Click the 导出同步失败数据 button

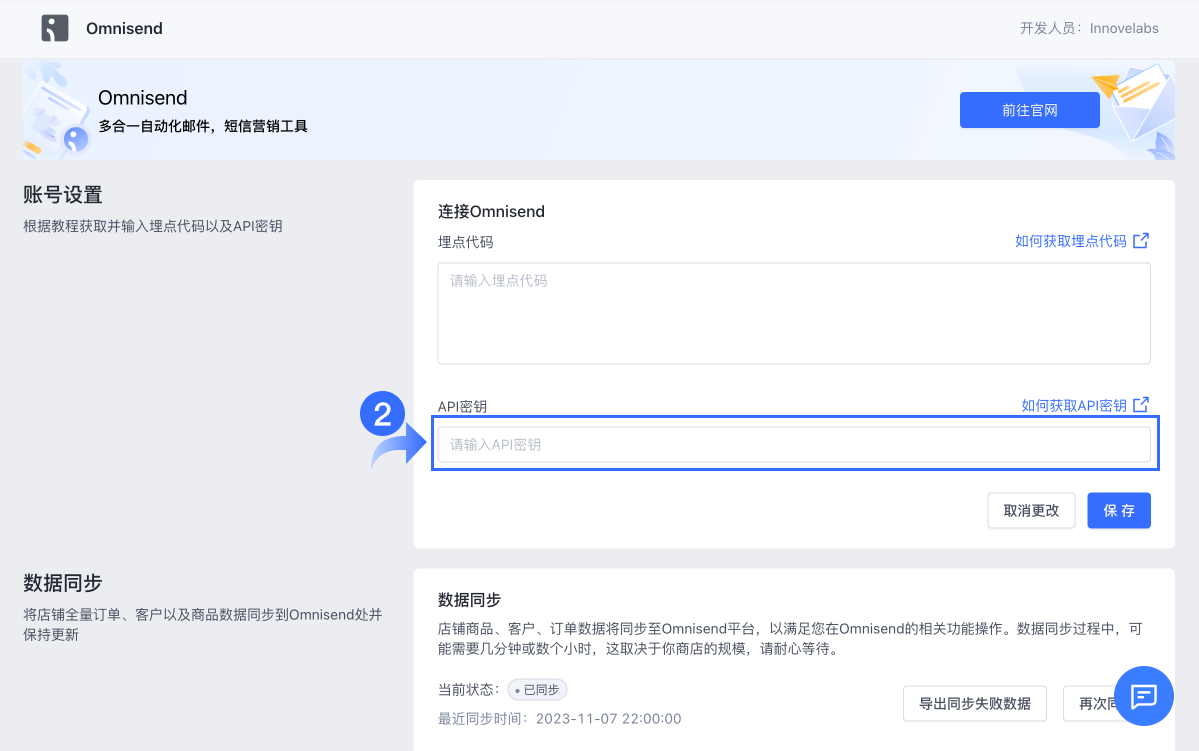[974, 704]
